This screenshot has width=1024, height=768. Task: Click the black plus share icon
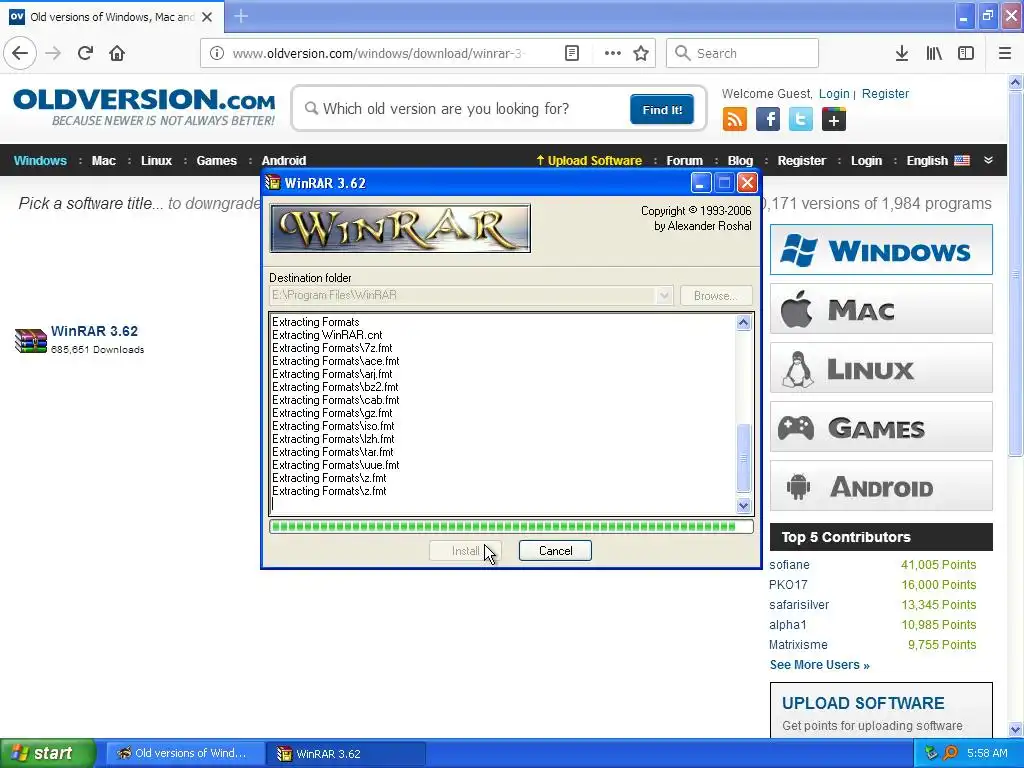833,120
